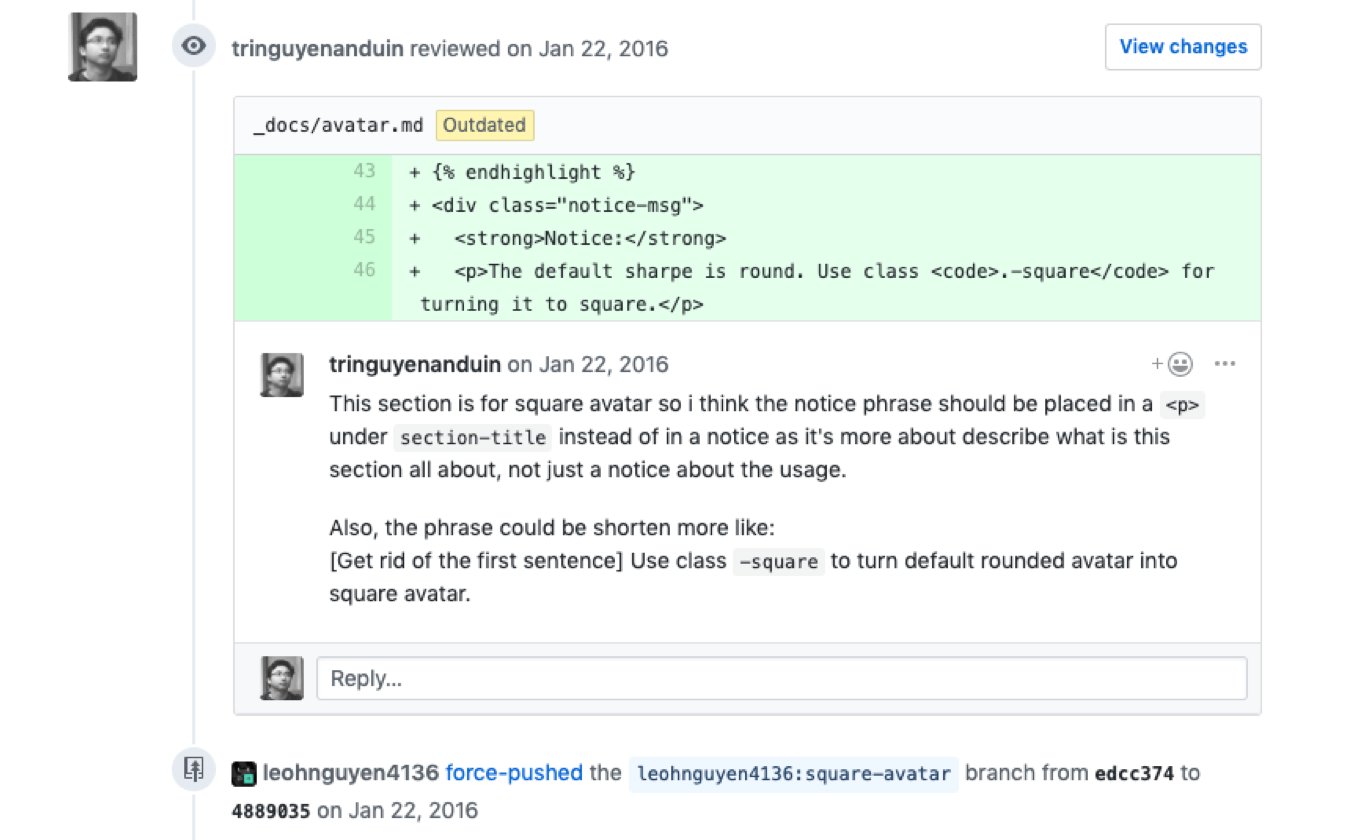Open tringuyenanduin profile in review header
Image resolution: width=1360 pixels, height=840 pixels.
point(318,49)
